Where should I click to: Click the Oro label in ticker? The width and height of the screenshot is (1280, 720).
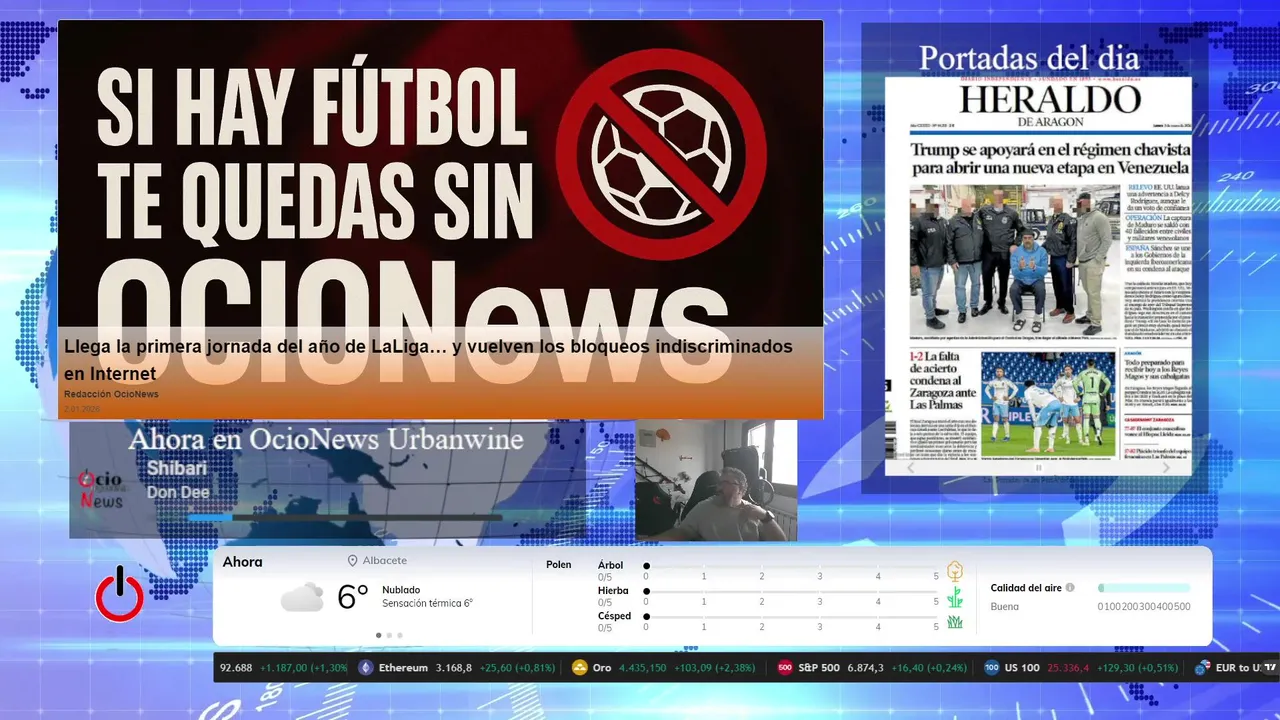[x=602, y=668]
